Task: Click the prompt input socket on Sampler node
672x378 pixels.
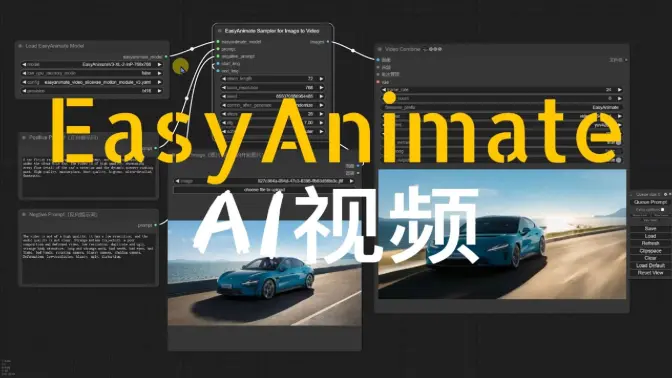Action: pos(218,49)
